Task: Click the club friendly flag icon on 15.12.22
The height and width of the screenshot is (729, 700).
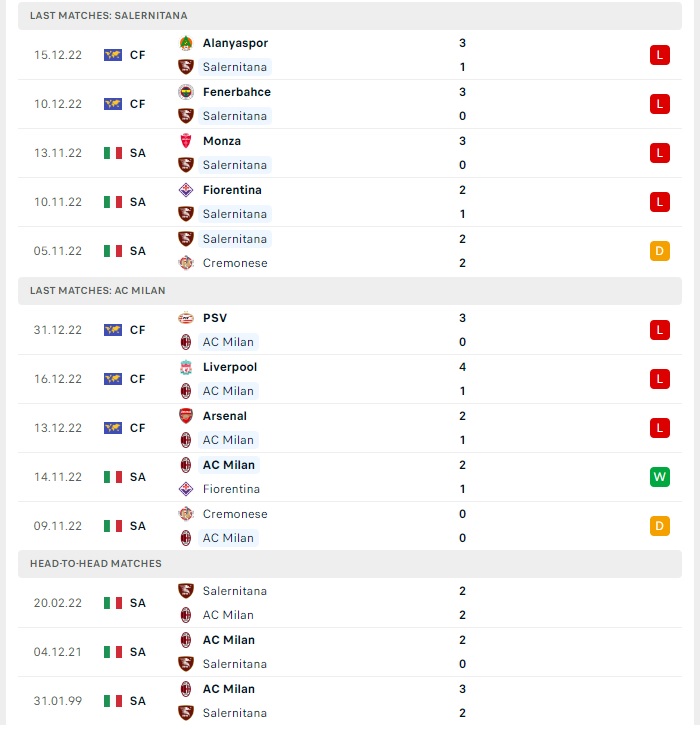Action: point(113,55)
